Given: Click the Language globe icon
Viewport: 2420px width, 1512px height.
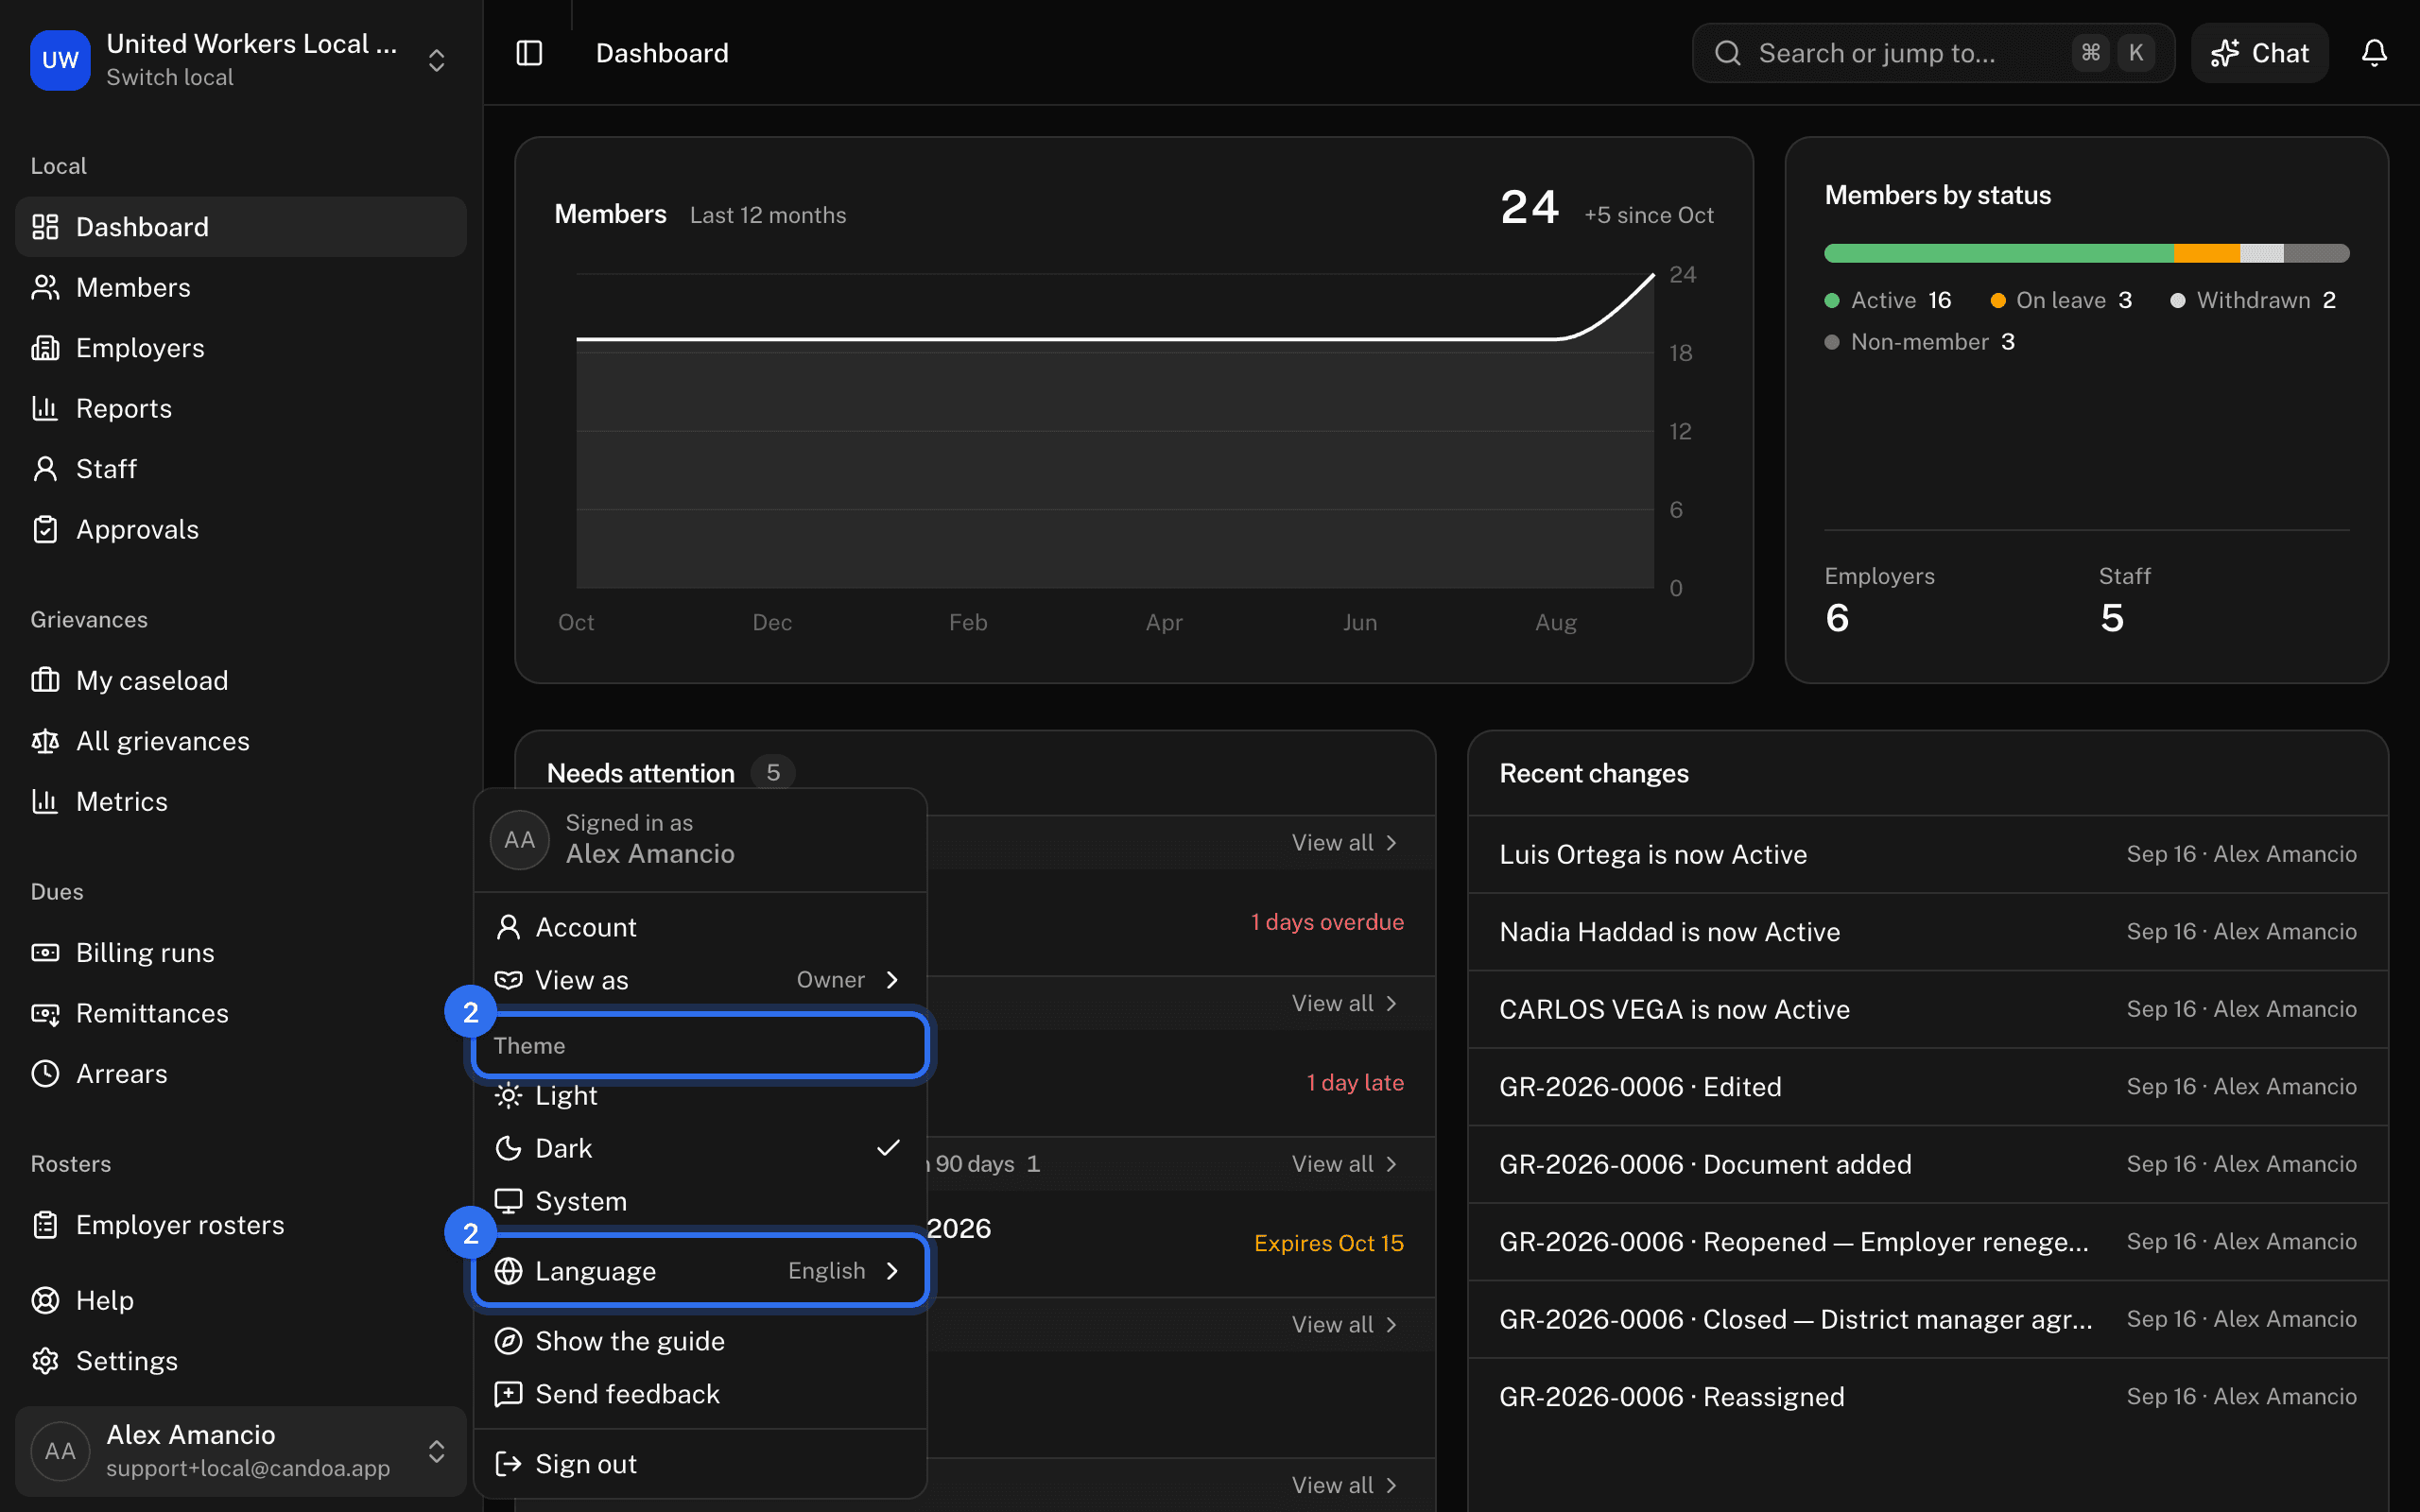Looking at the screenshot, I should pos(508,1271).
